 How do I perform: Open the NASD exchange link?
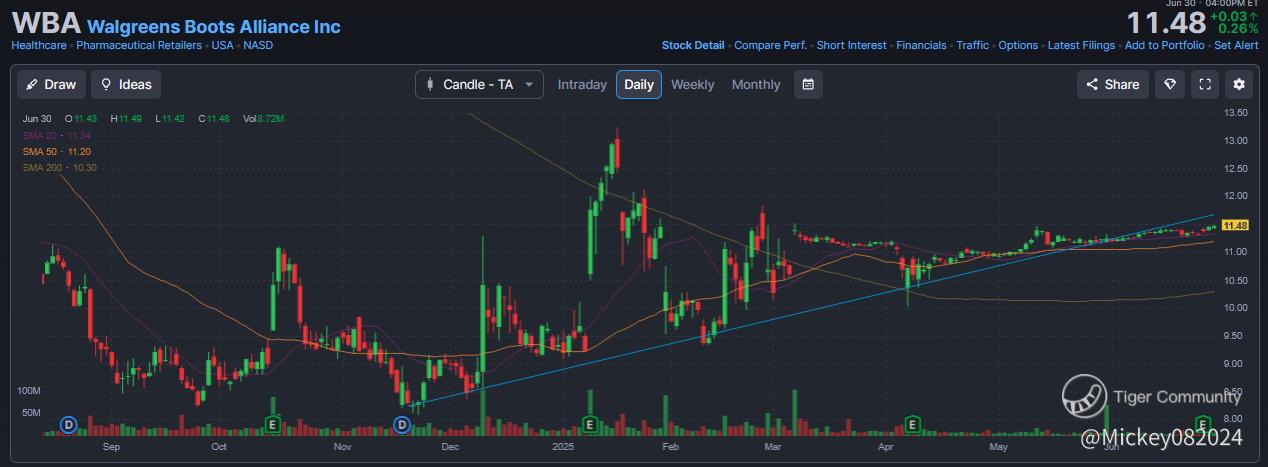click(x=257, y=45)
